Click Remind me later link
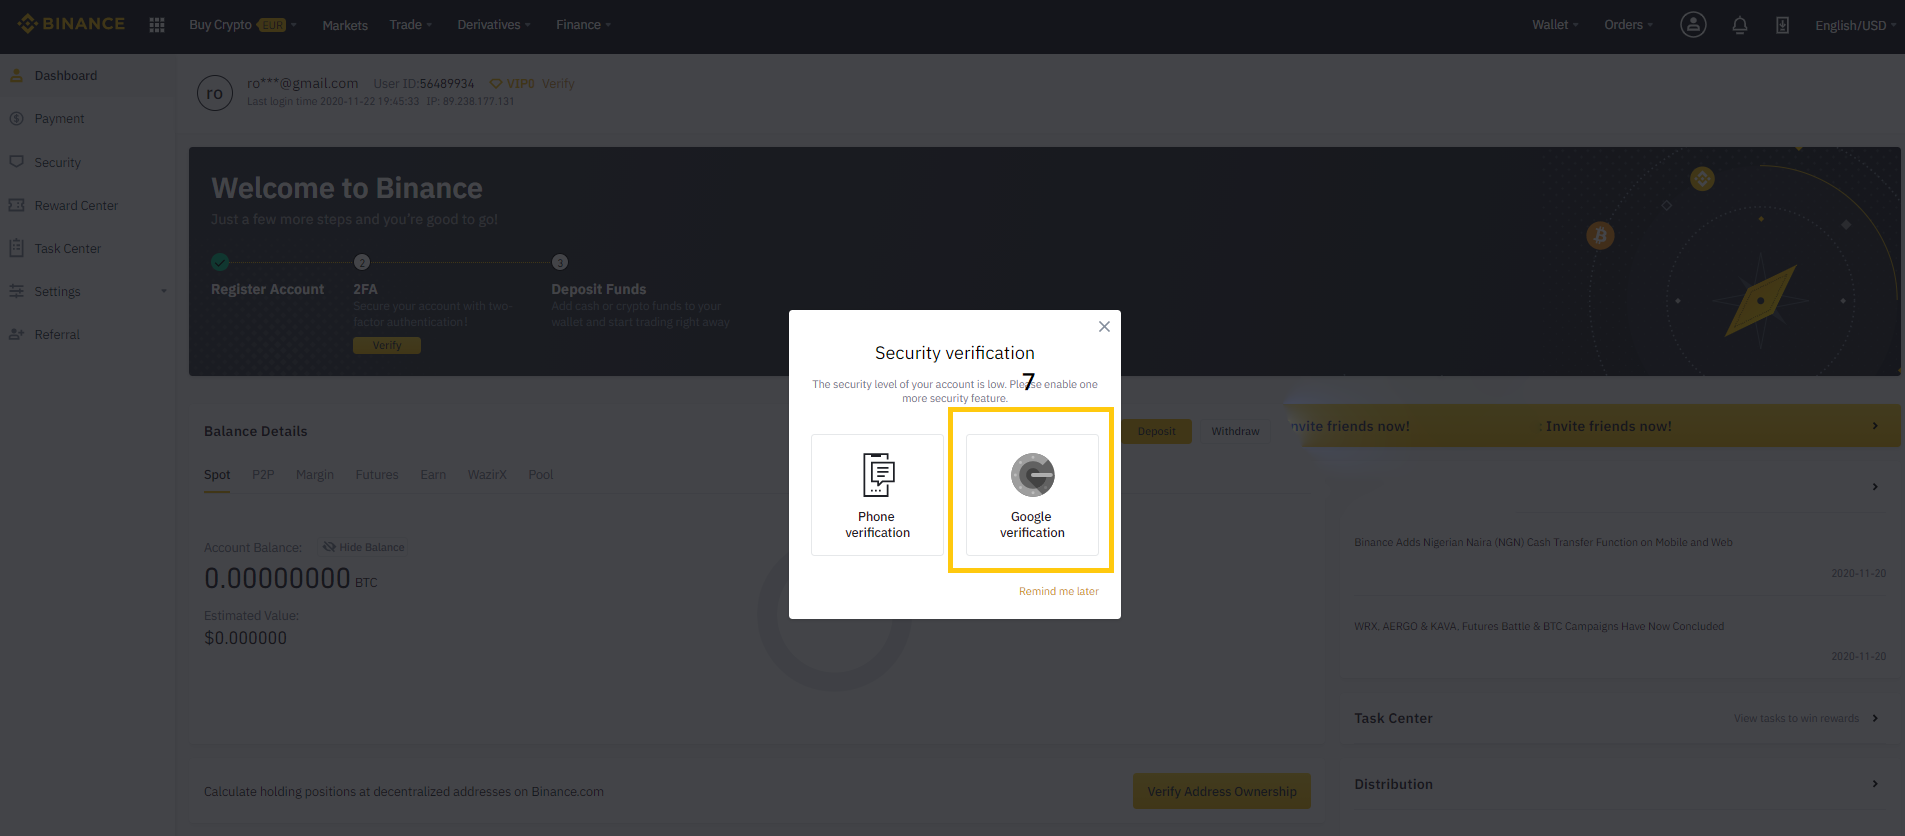 tap(1059, 592)
